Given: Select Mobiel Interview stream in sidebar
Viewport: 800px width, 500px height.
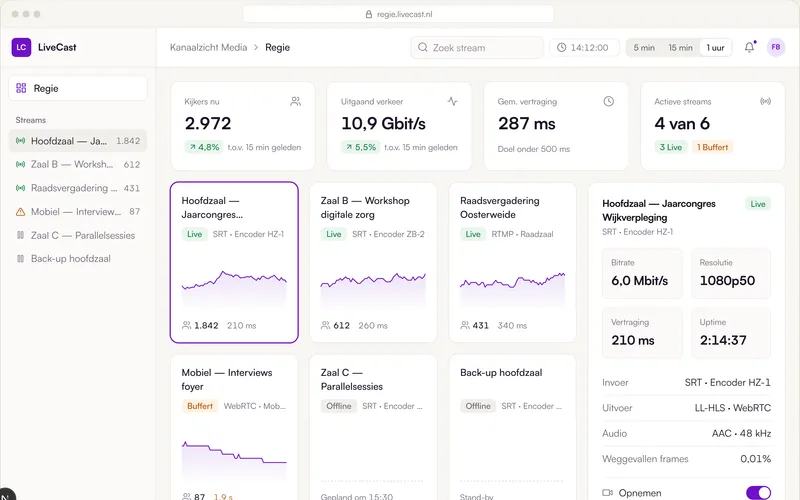Looking at the screenshot, I should point(78,212).
